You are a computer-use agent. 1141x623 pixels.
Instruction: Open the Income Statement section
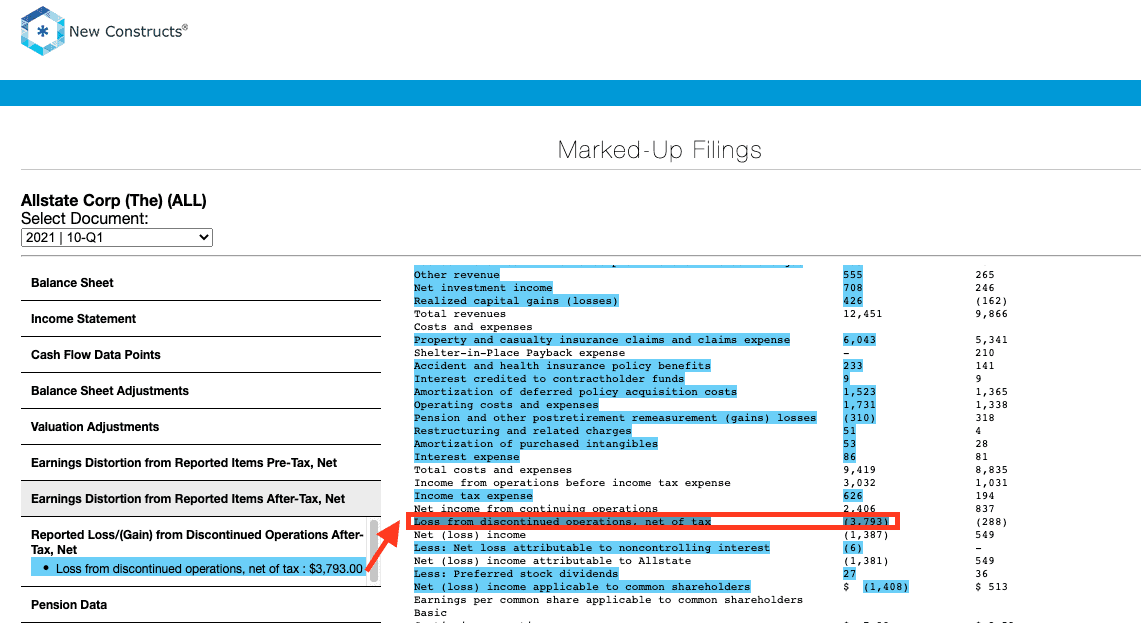click(x=201, y=319)
